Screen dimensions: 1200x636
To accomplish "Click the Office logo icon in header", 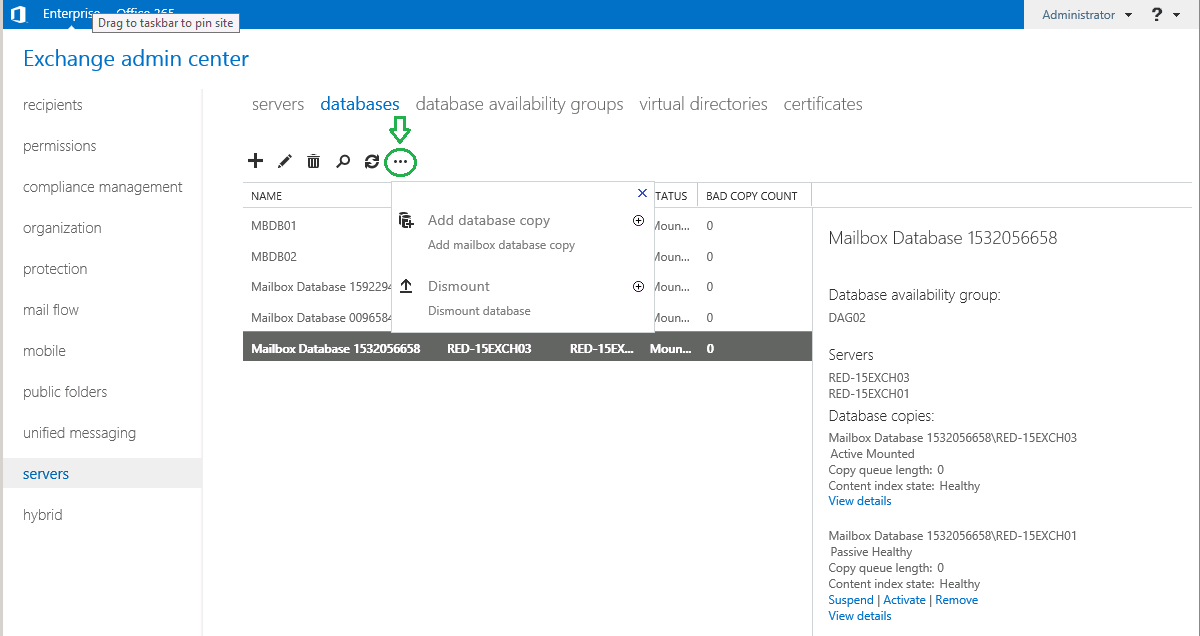I will pyautogui.click(x=18, y=14).
